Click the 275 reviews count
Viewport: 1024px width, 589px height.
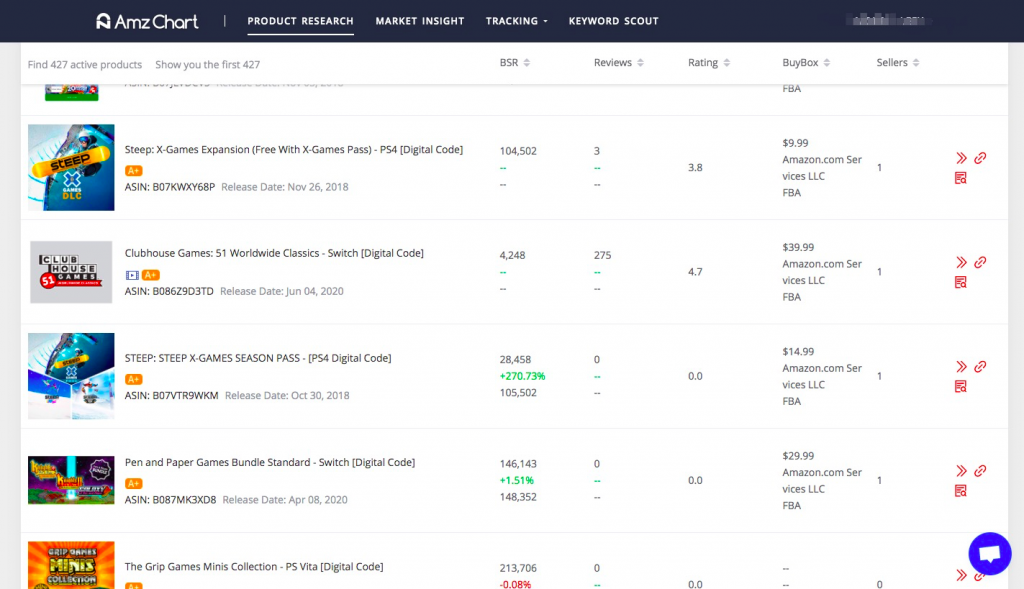point(603,255)
